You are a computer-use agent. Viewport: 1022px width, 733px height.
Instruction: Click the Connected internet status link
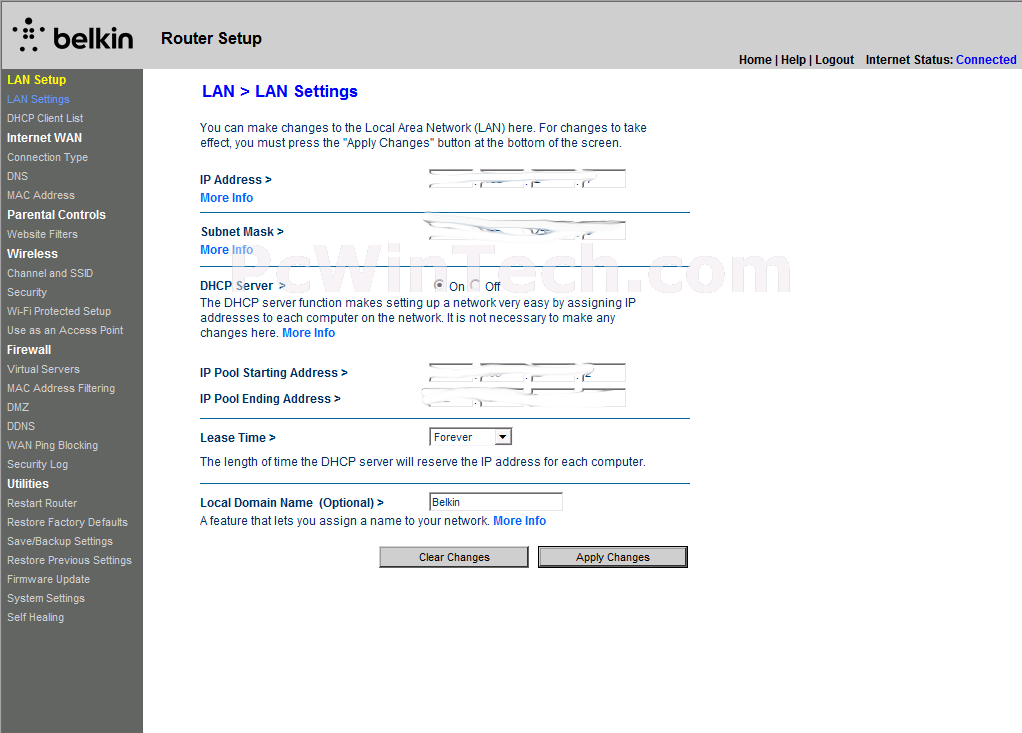tap(986, 60)
